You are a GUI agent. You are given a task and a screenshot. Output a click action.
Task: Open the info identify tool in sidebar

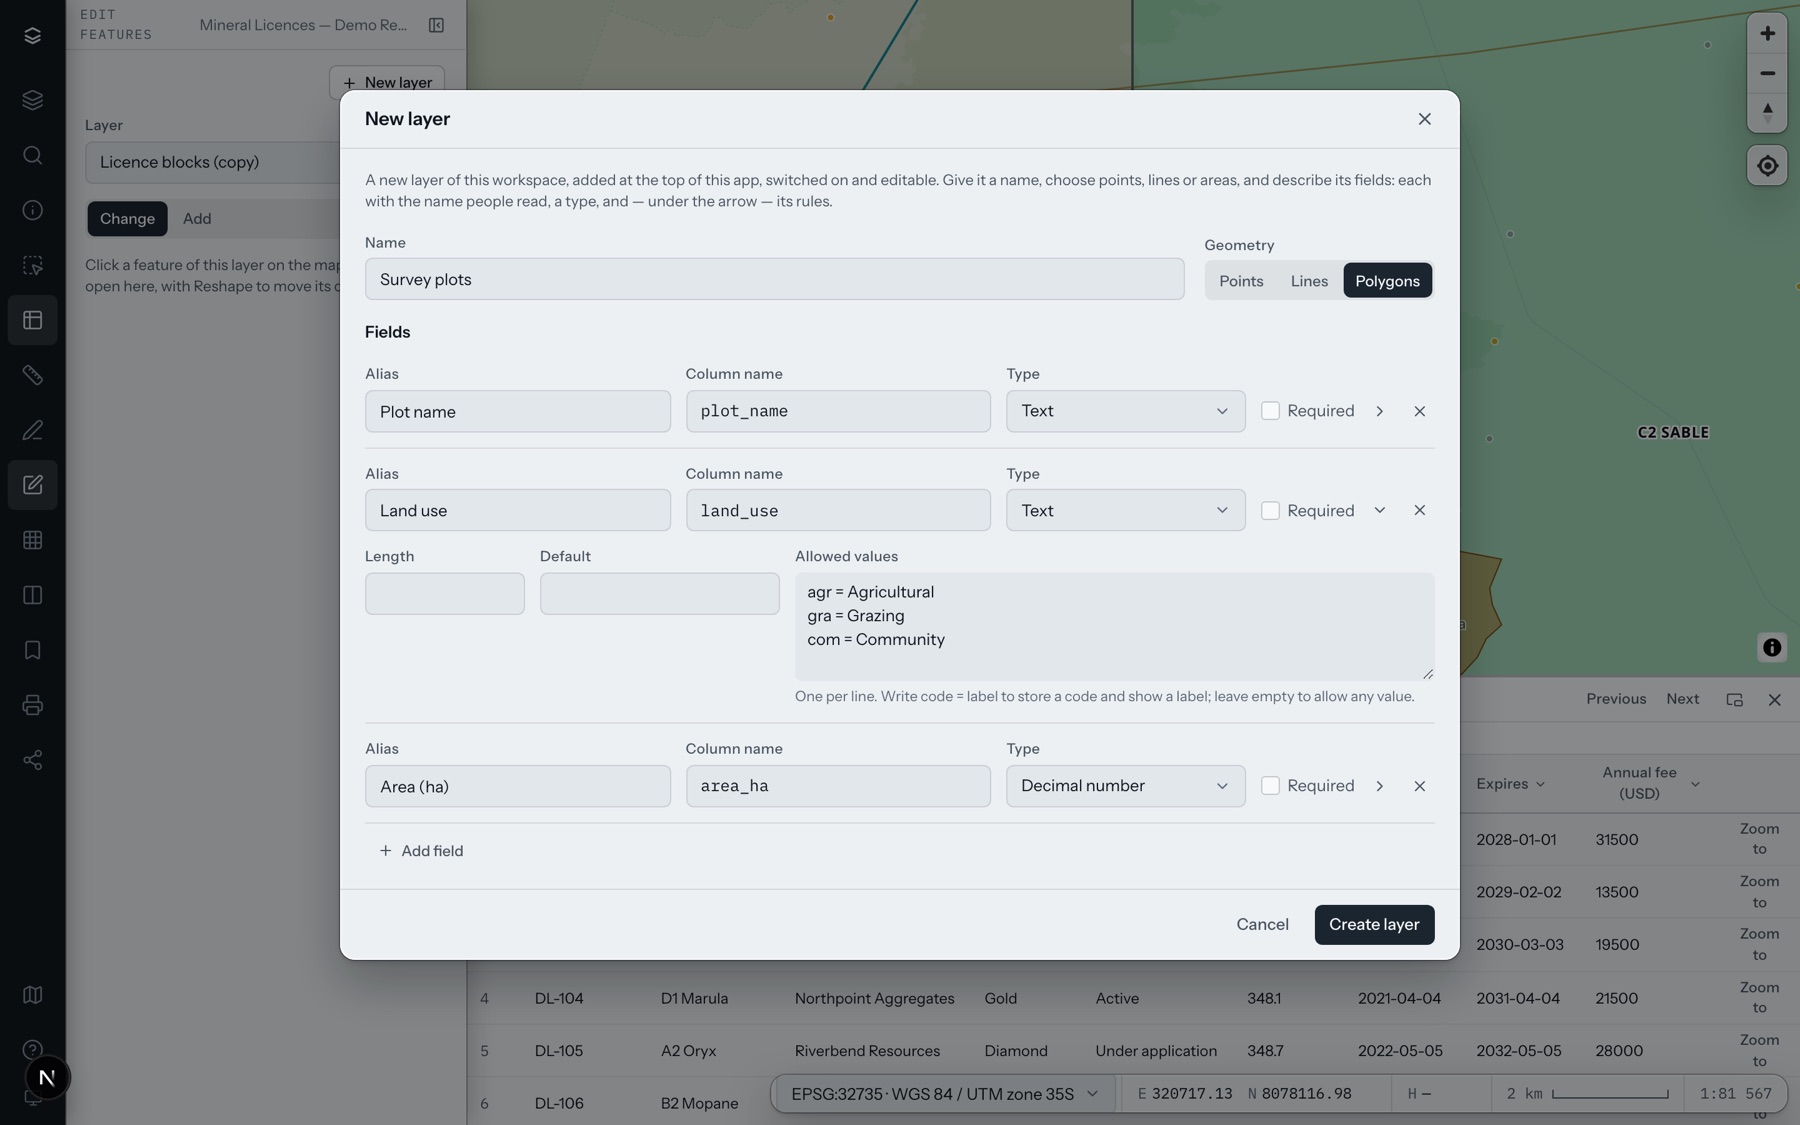click(32, 210)
